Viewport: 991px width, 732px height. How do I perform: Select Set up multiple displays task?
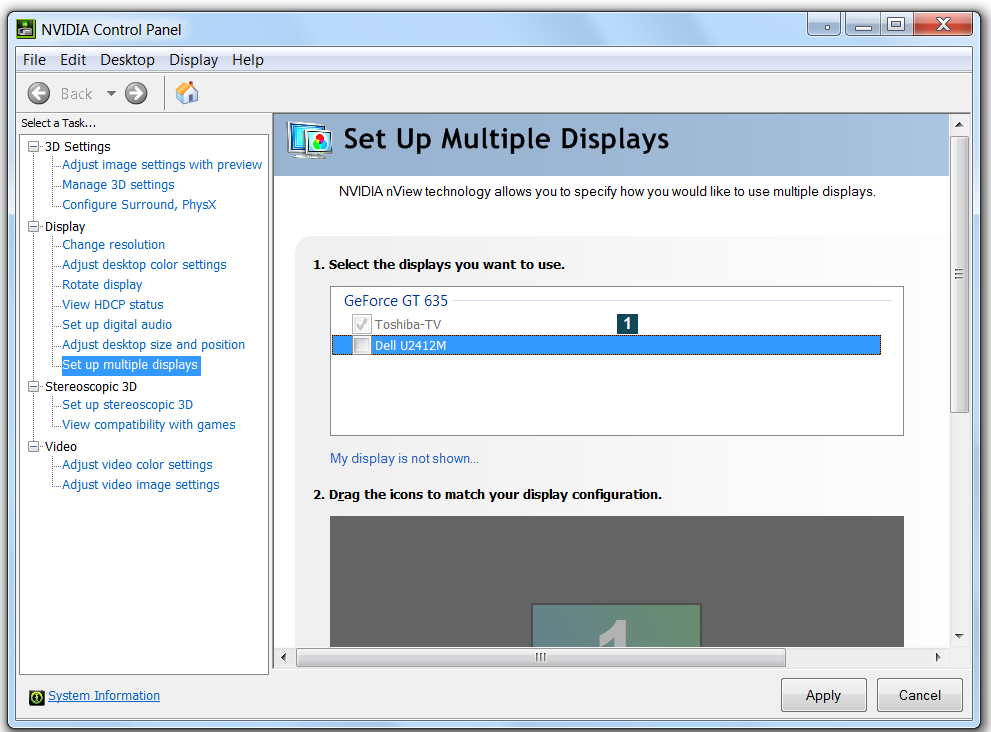[x=130, y=365]
